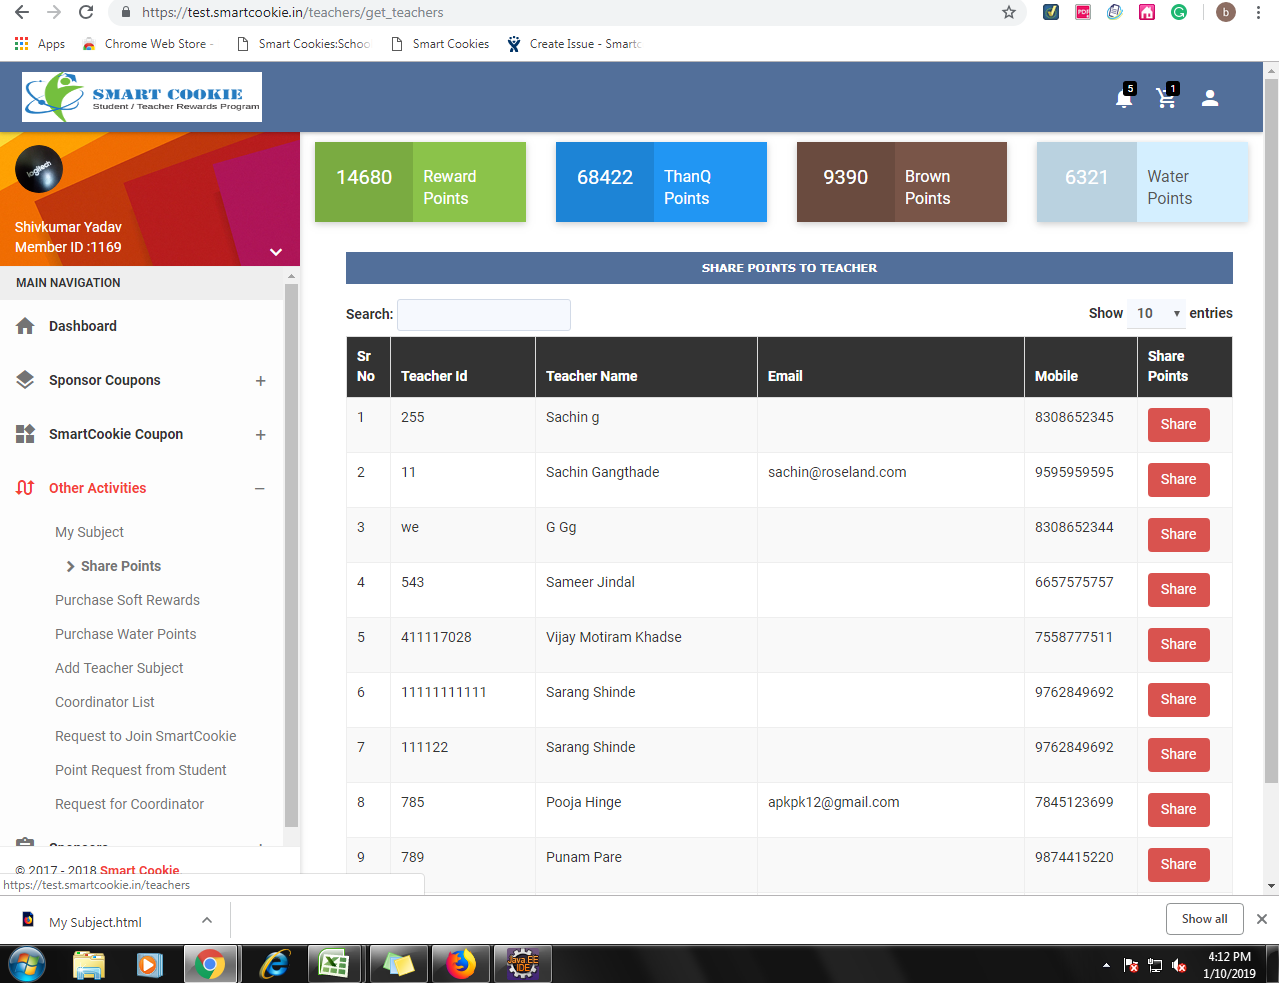This screenshot has width=1279, height=983.
Task: Select Coordinator List in sidebar
Action: [105, 702]
